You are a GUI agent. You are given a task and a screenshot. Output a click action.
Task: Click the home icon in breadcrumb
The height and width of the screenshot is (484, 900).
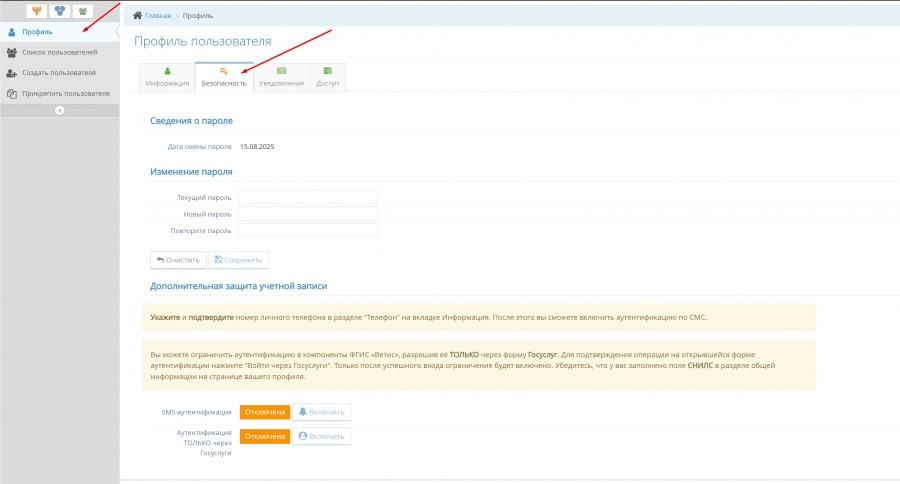point(138,16)
